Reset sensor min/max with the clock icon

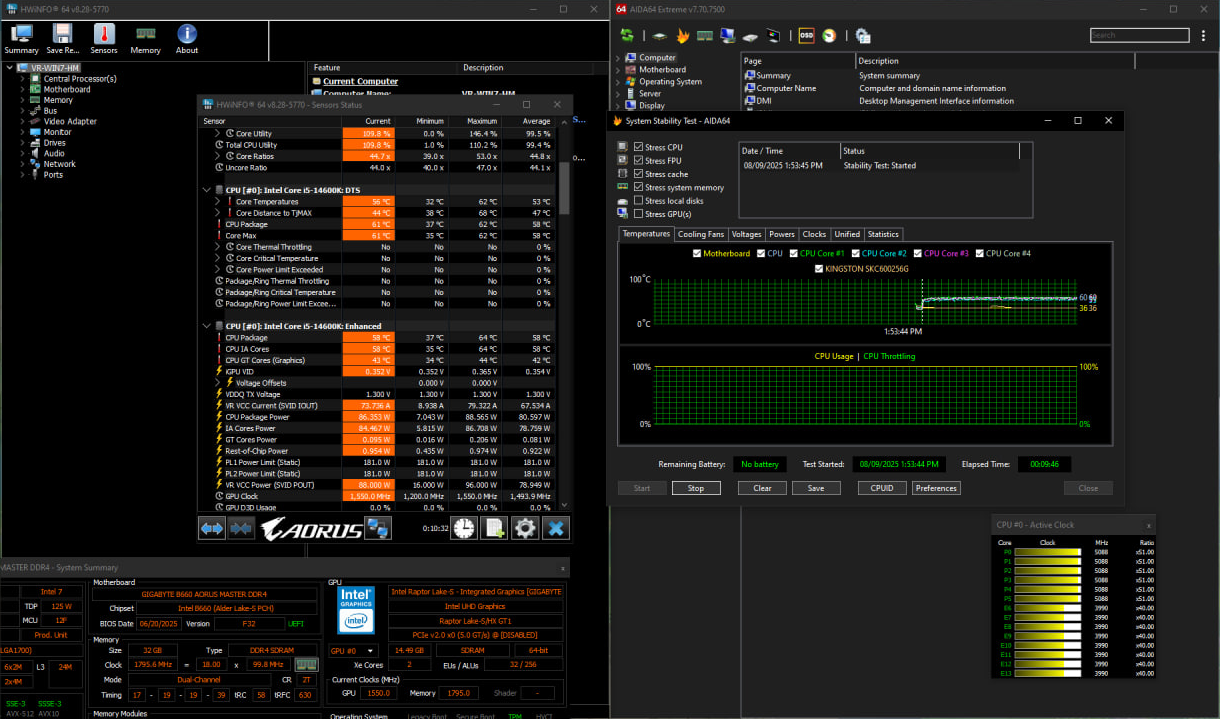(x=464, y=528)
